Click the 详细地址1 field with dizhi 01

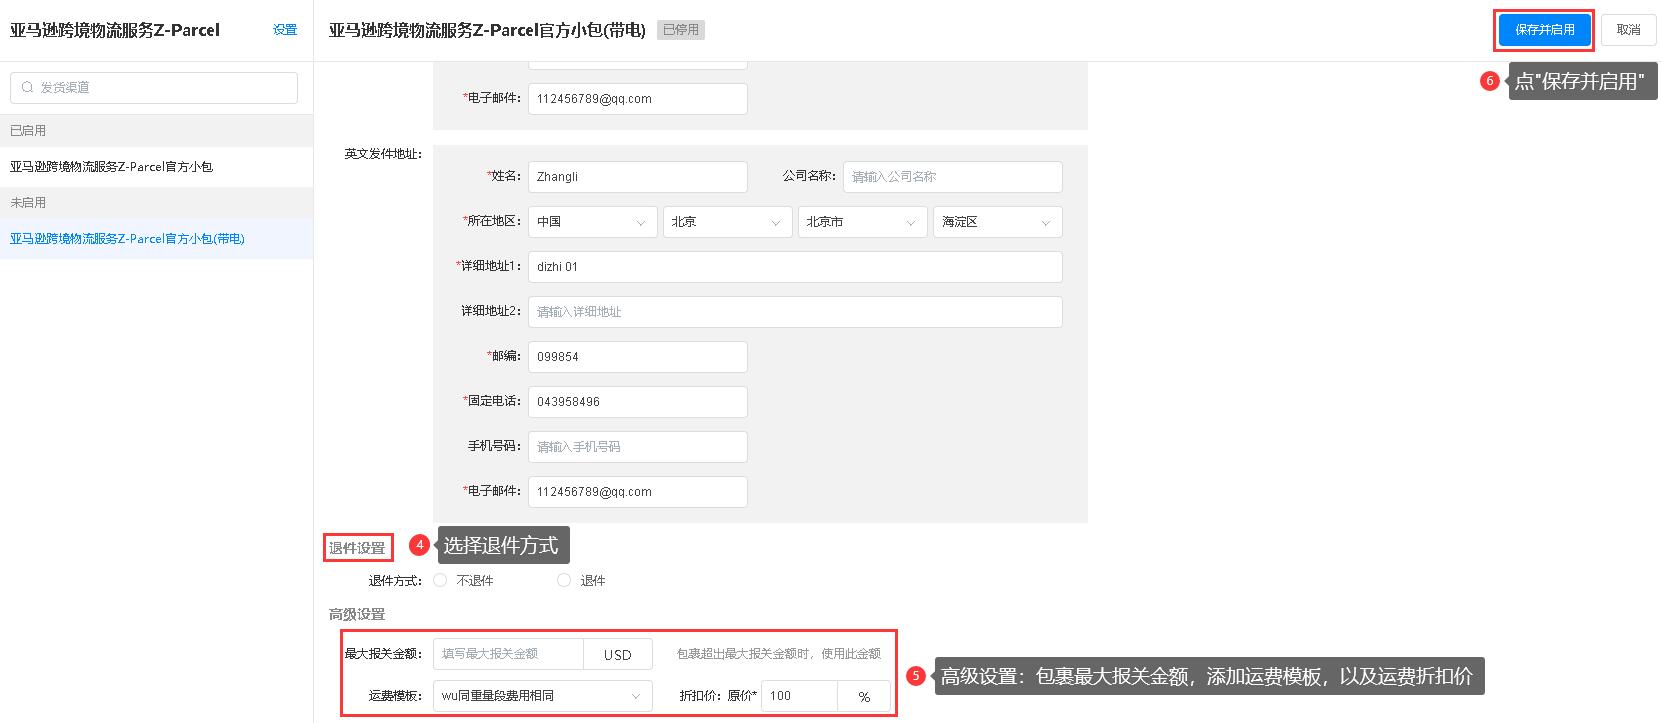tap(795, 267)
